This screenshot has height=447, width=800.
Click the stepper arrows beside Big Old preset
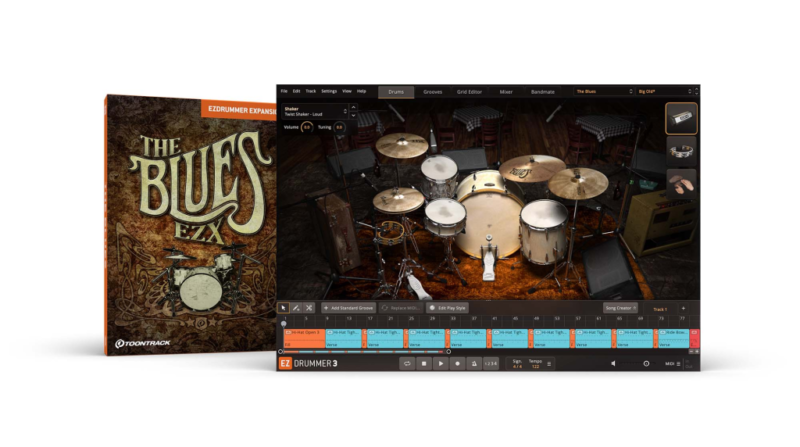tap(696, 91)
